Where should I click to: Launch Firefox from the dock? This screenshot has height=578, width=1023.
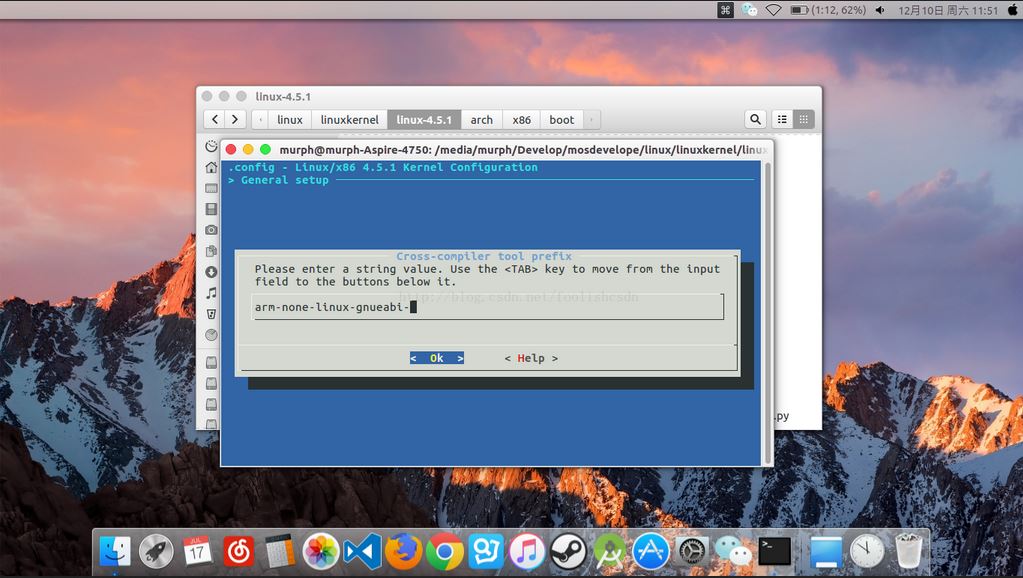(403, 552)
